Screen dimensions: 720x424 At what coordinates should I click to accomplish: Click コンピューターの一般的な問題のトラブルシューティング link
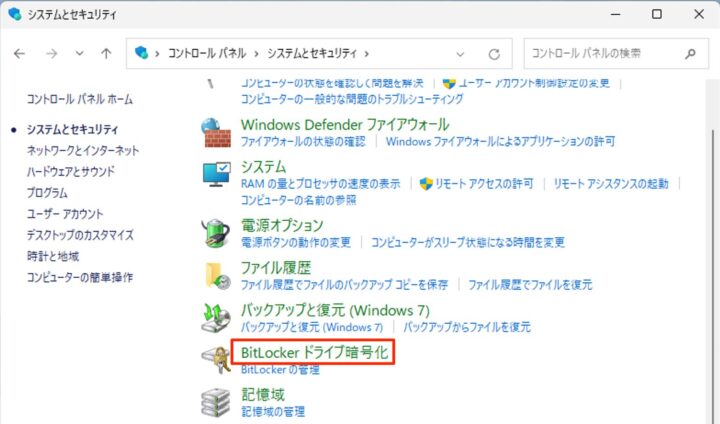tap(352, 99)
